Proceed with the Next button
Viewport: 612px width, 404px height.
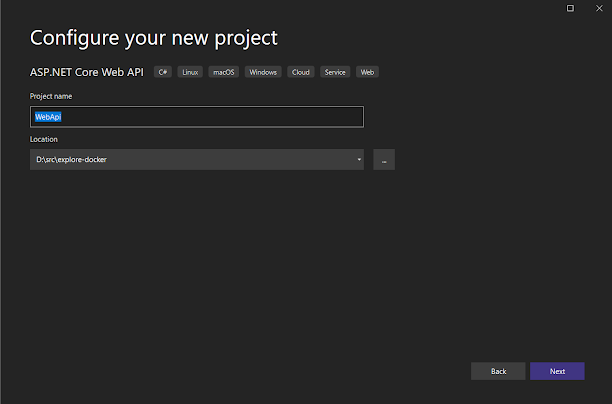[x=557, y=371]
